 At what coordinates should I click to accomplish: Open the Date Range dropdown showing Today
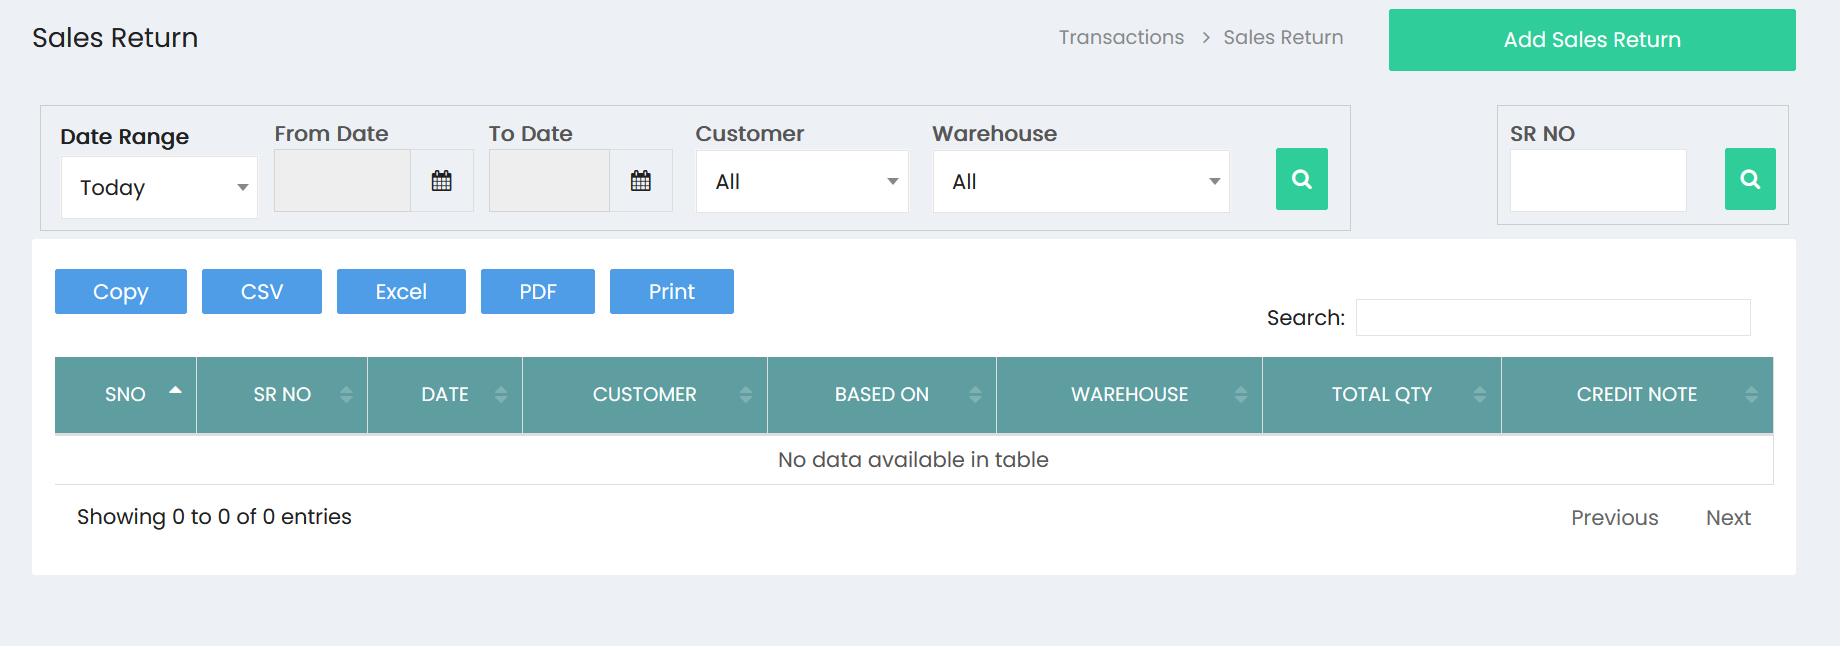point(159,188)
